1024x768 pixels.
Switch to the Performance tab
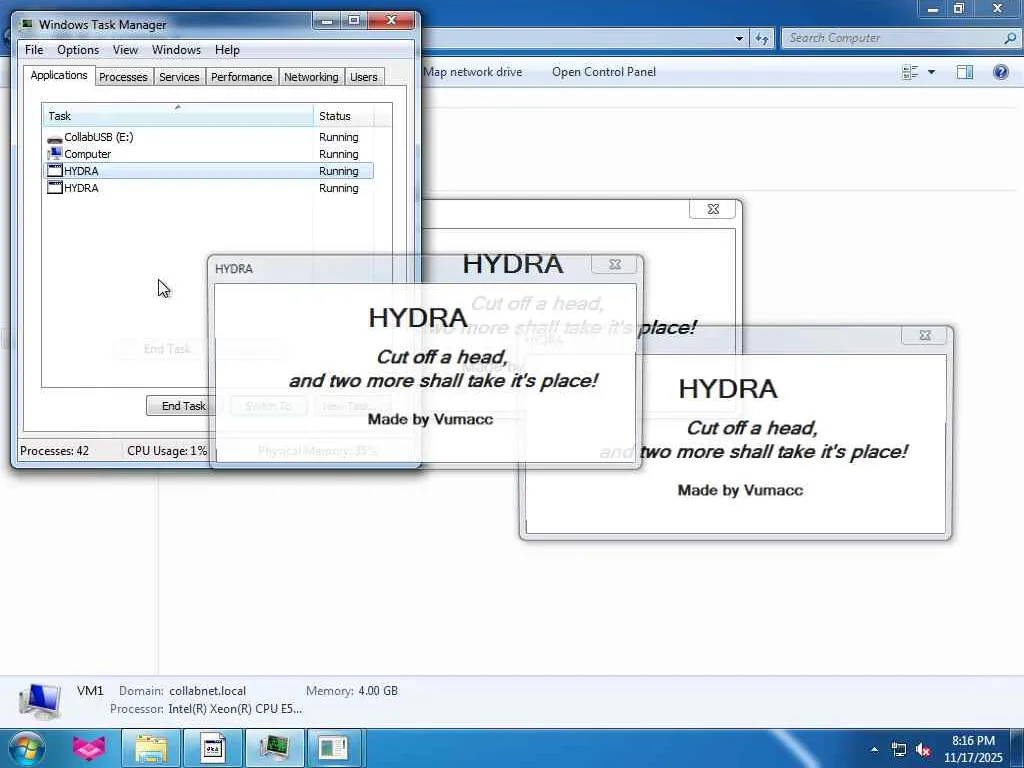241,77
